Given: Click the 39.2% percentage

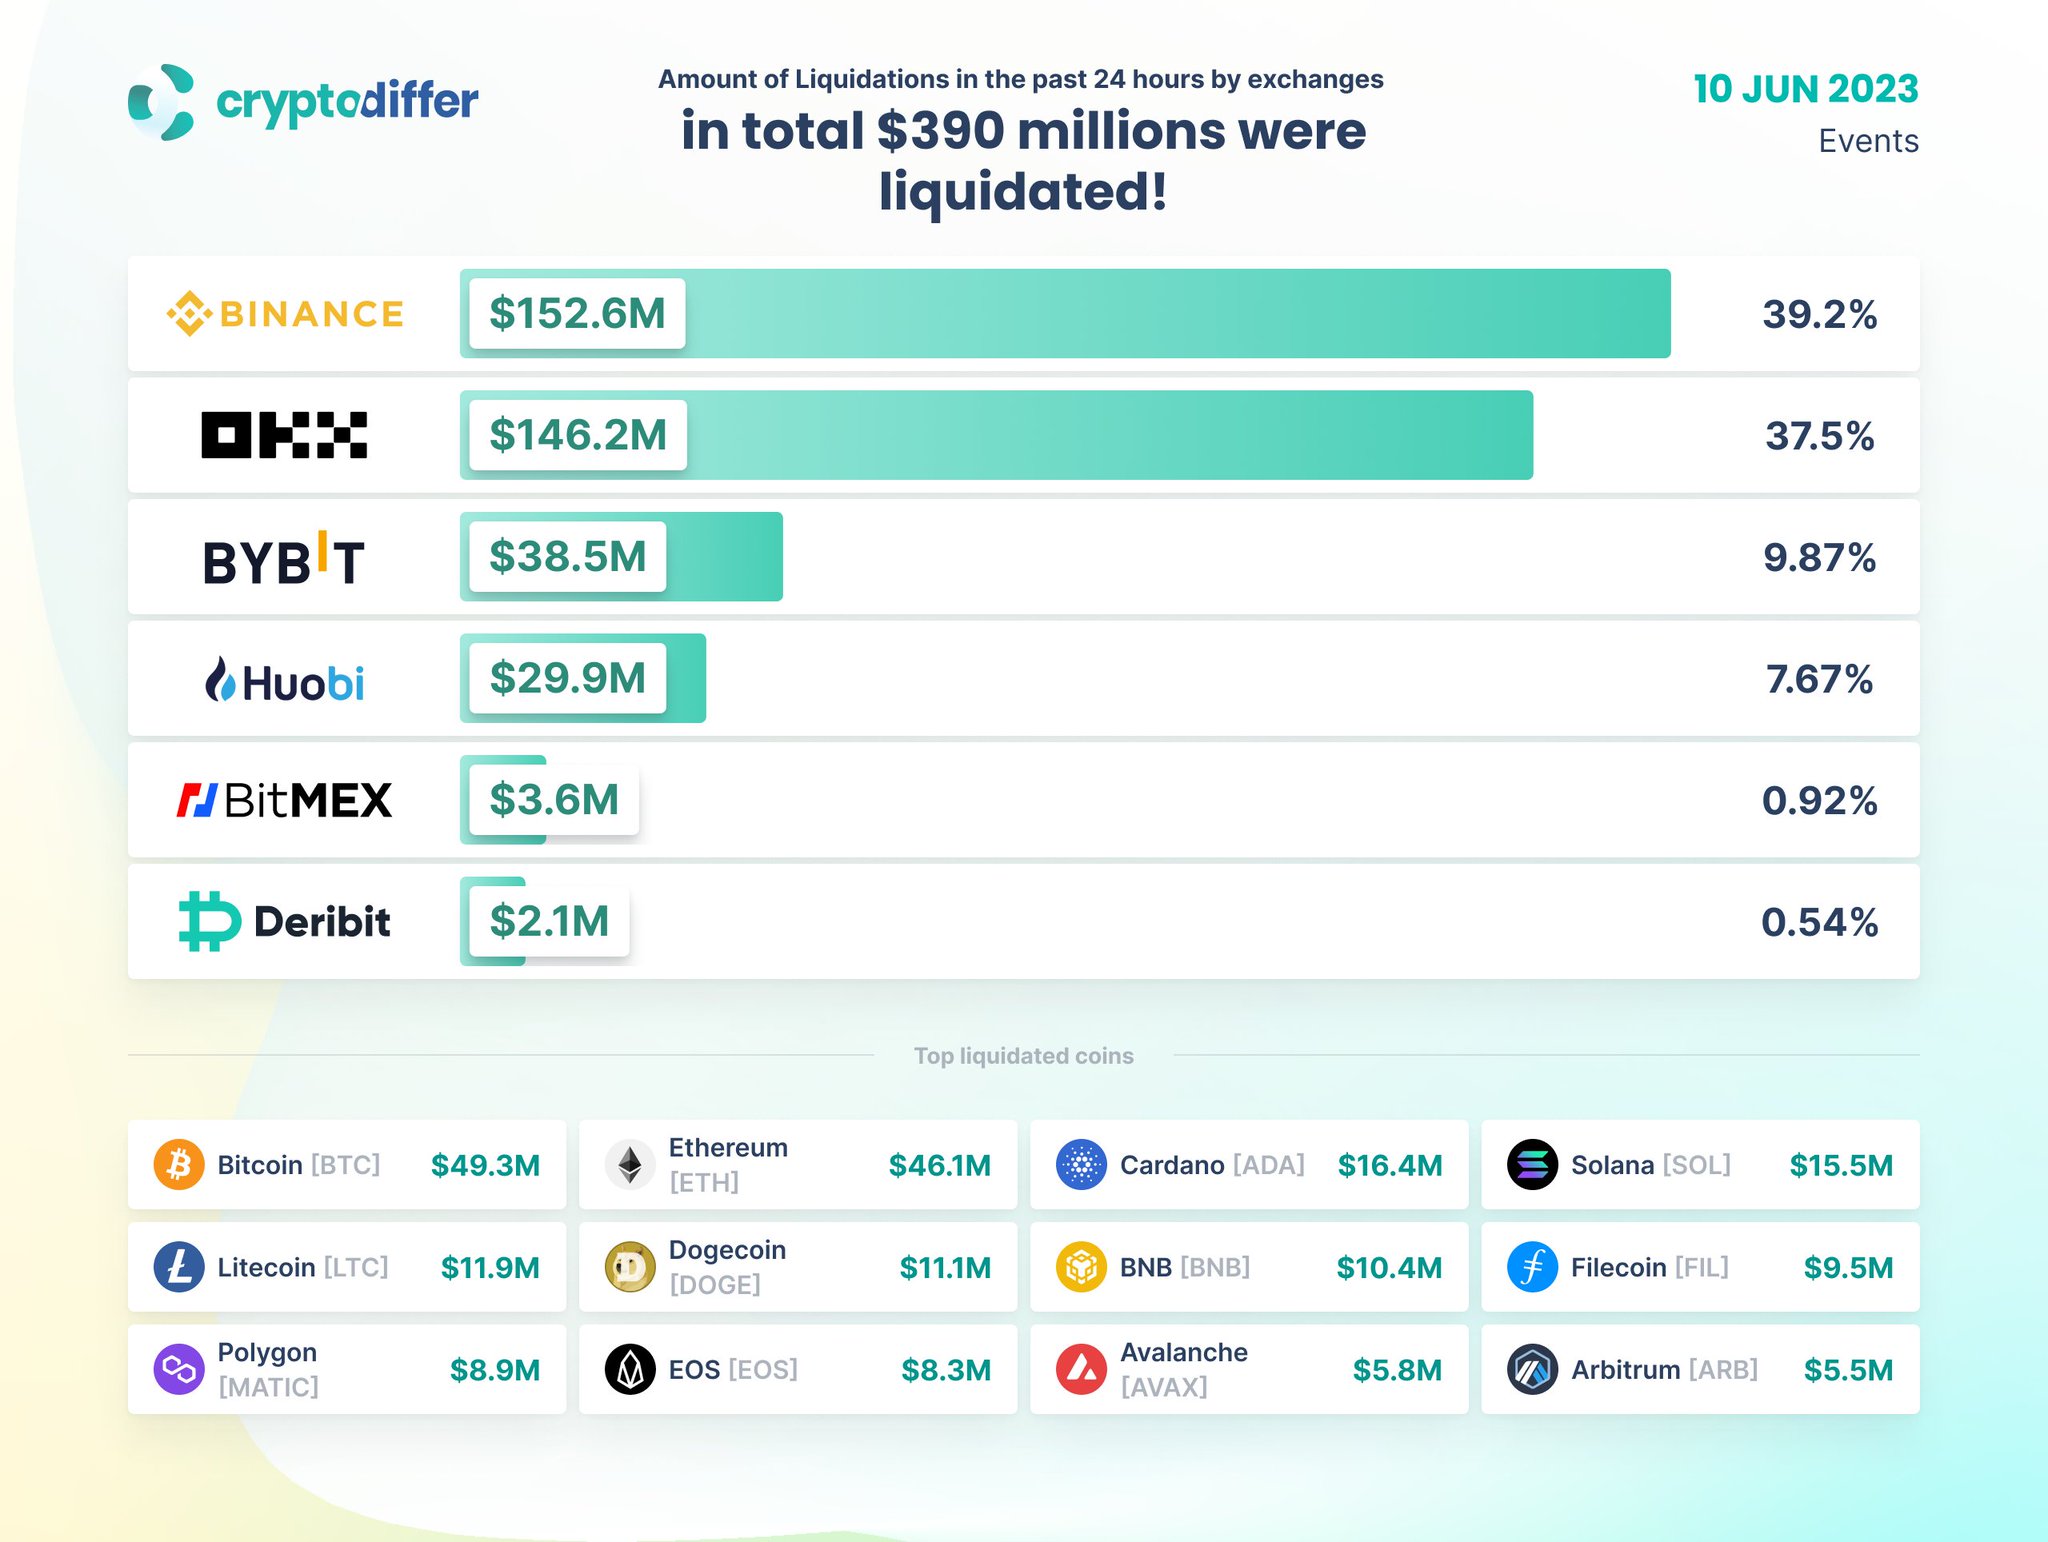Looking at the screenshot, I should [x=1819, y=314].
